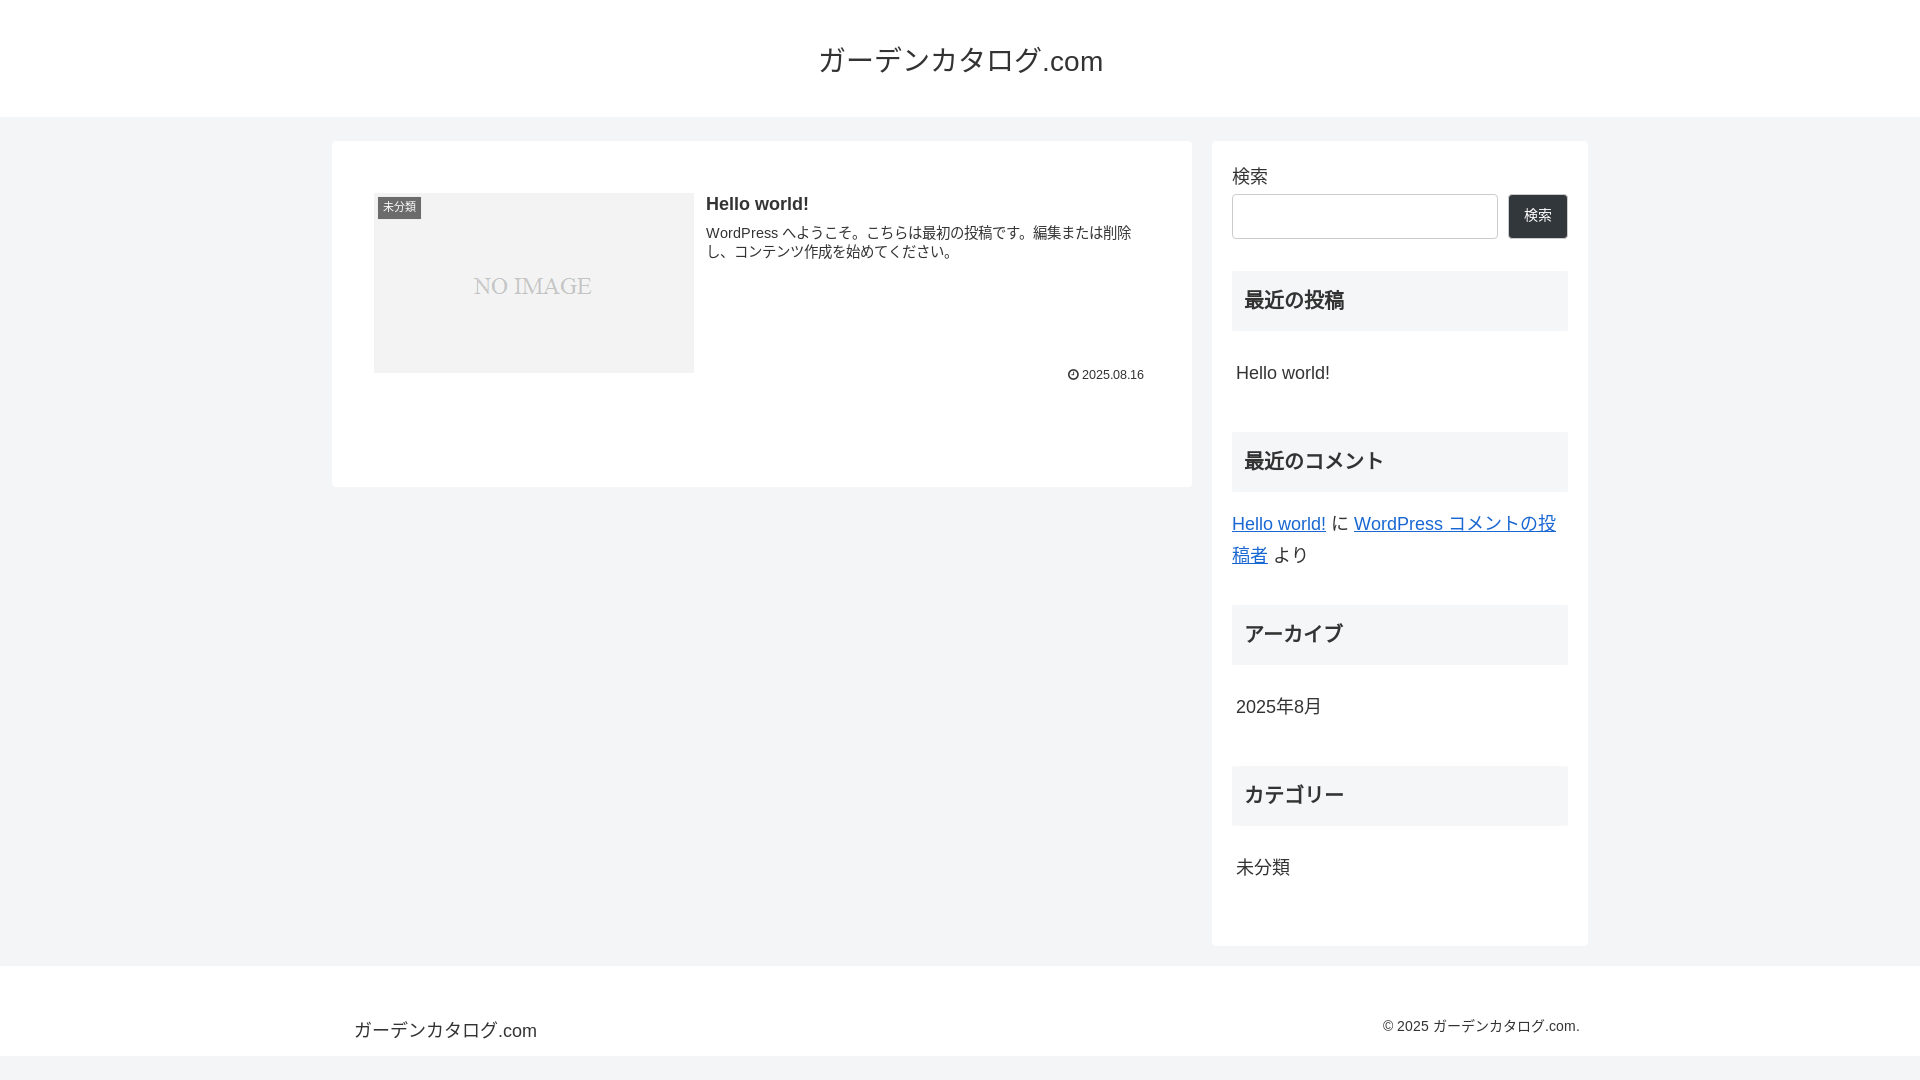1920x1080 pixels.
Task: Open the ガーデンカタログ.com site title in the header
Action: pyautogui.click(x=960, y=60)
